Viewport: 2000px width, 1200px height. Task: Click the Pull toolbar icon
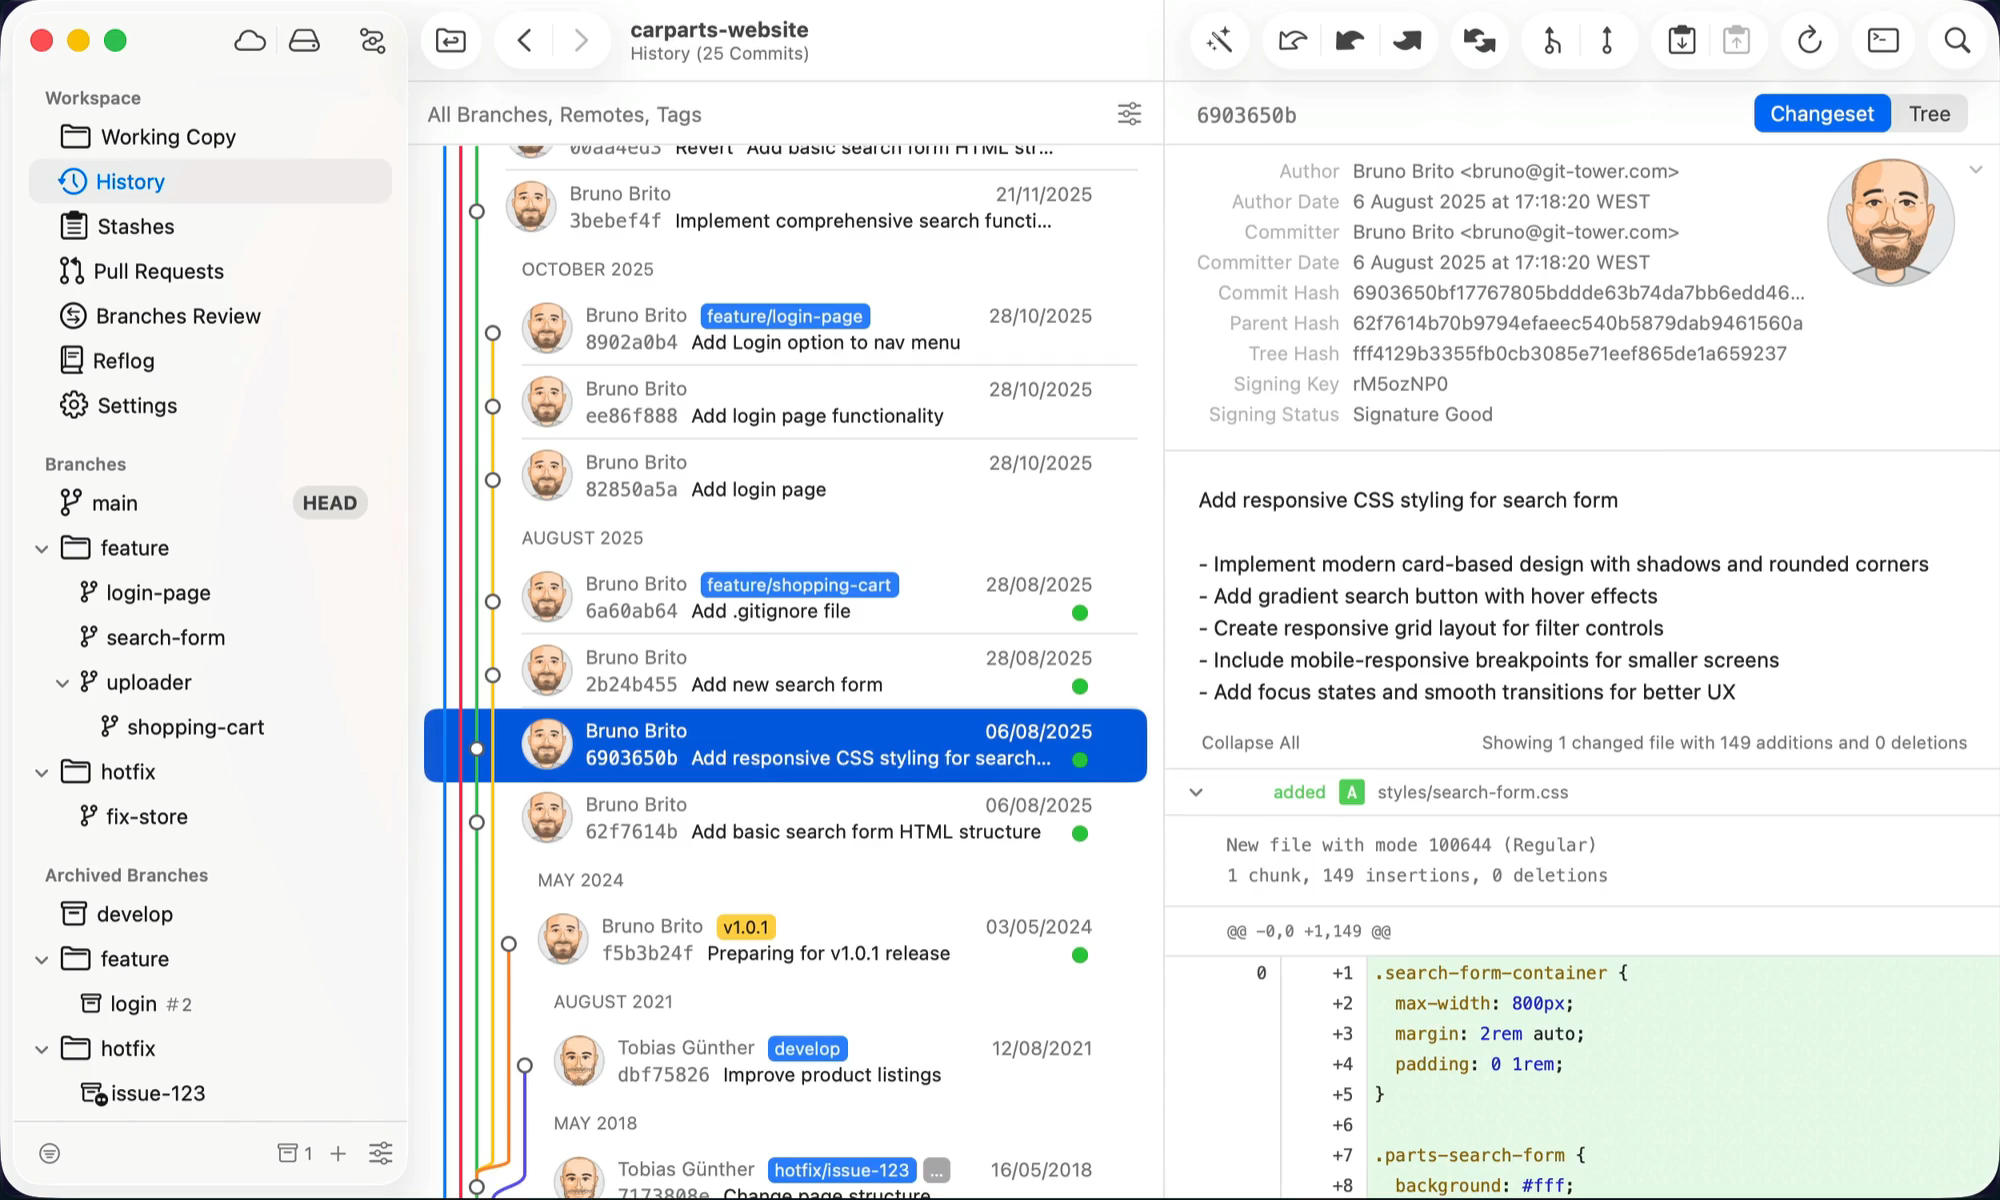click(x=1349, y=41)
